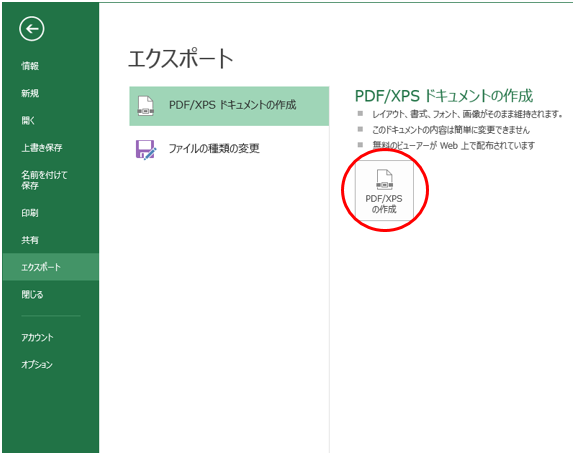Open the アカウント (Account) page

pos(37,337)
